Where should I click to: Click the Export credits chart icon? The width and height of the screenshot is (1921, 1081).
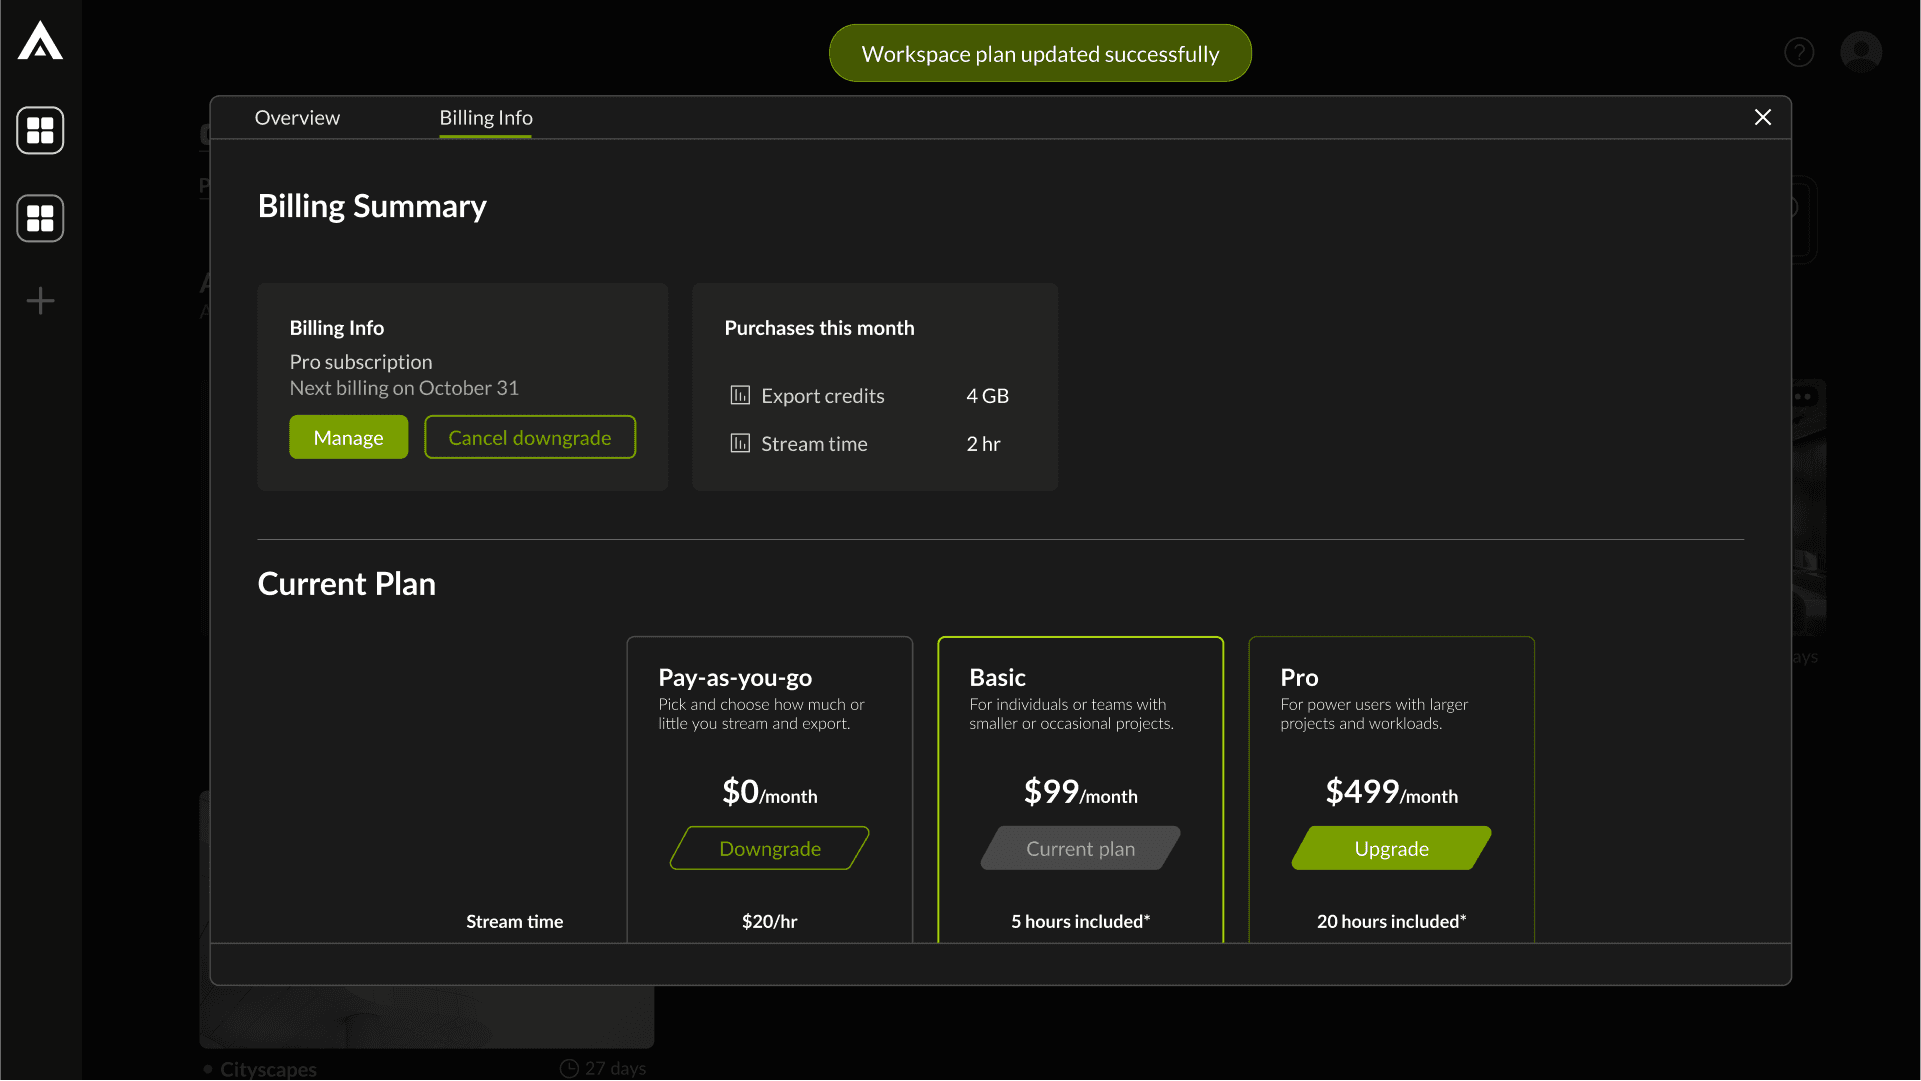click(740, 396)
